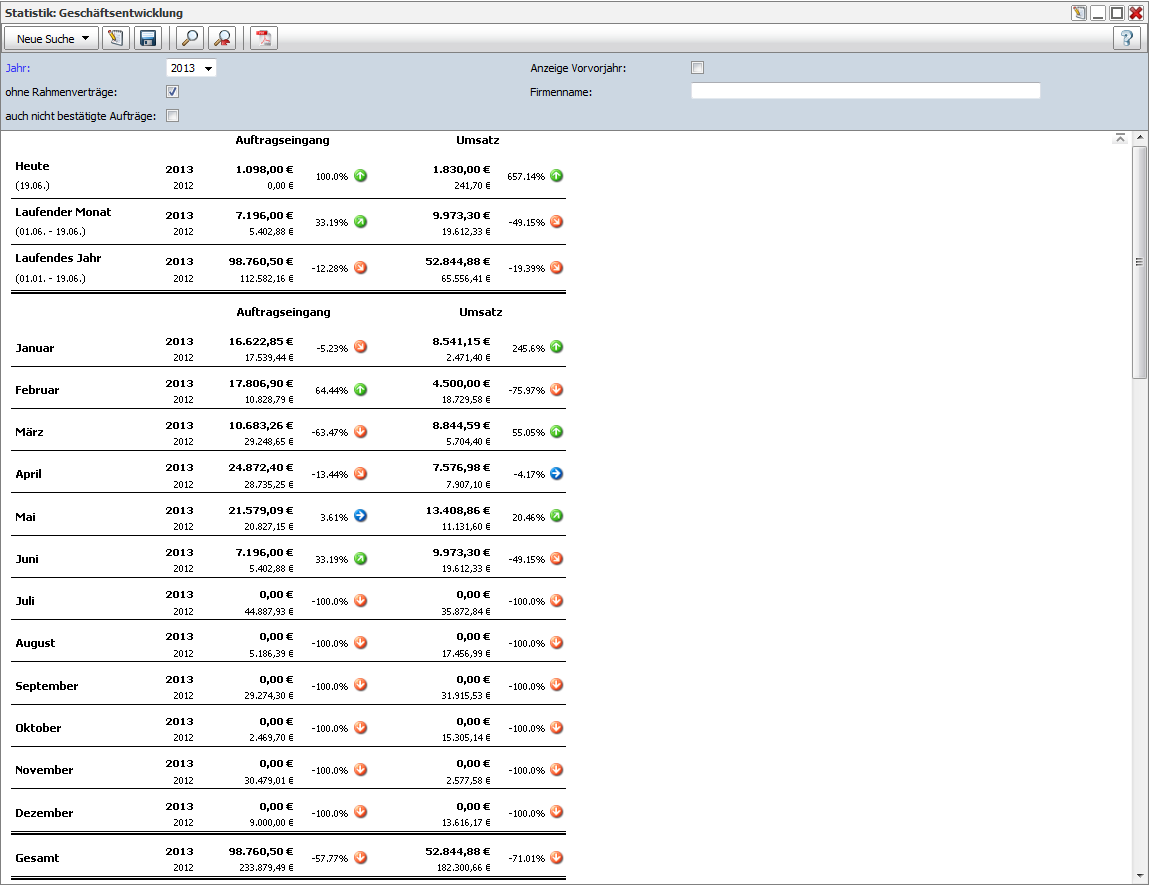Click the reset search magnifier icon
The width and height of the screenshot is (1149, 885).
coord(222,39)
